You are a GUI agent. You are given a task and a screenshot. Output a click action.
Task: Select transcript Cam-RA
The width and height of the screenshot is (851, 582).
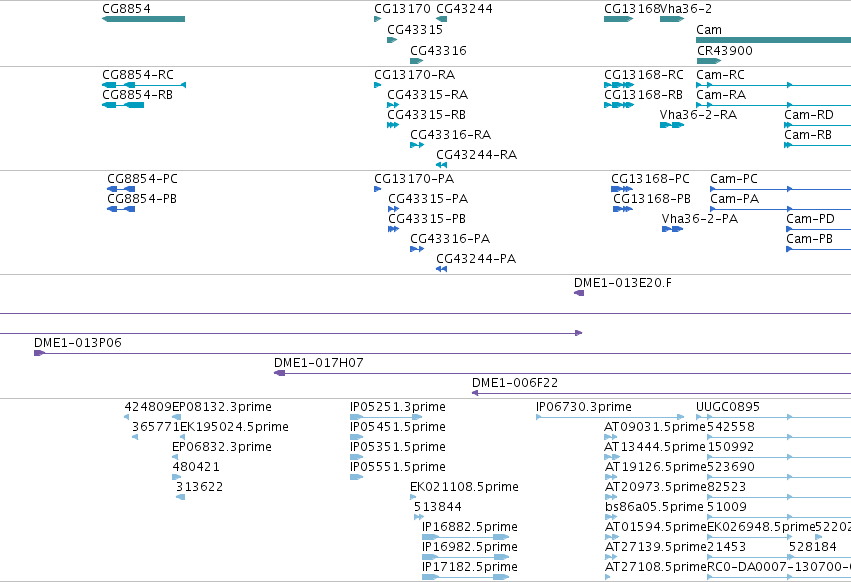(721, 94)
